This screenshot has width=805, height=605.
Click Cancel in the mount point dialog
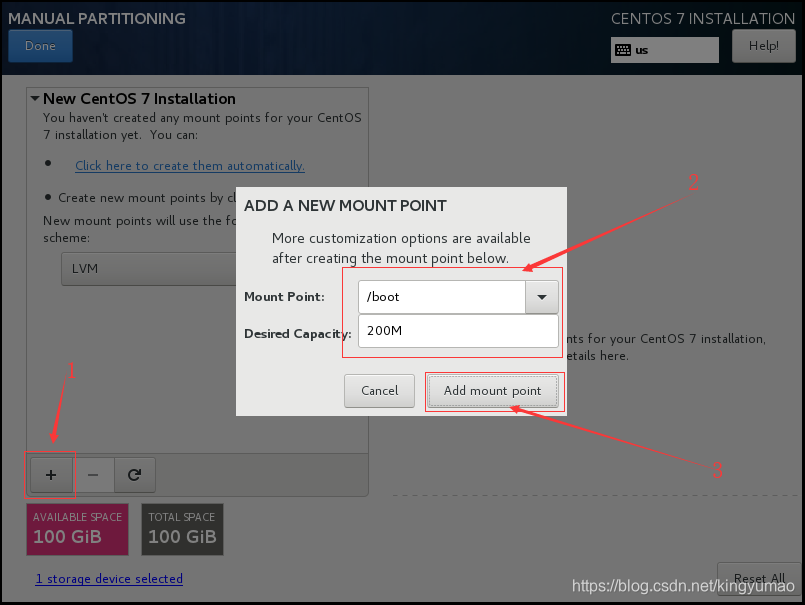pos(379,391)
